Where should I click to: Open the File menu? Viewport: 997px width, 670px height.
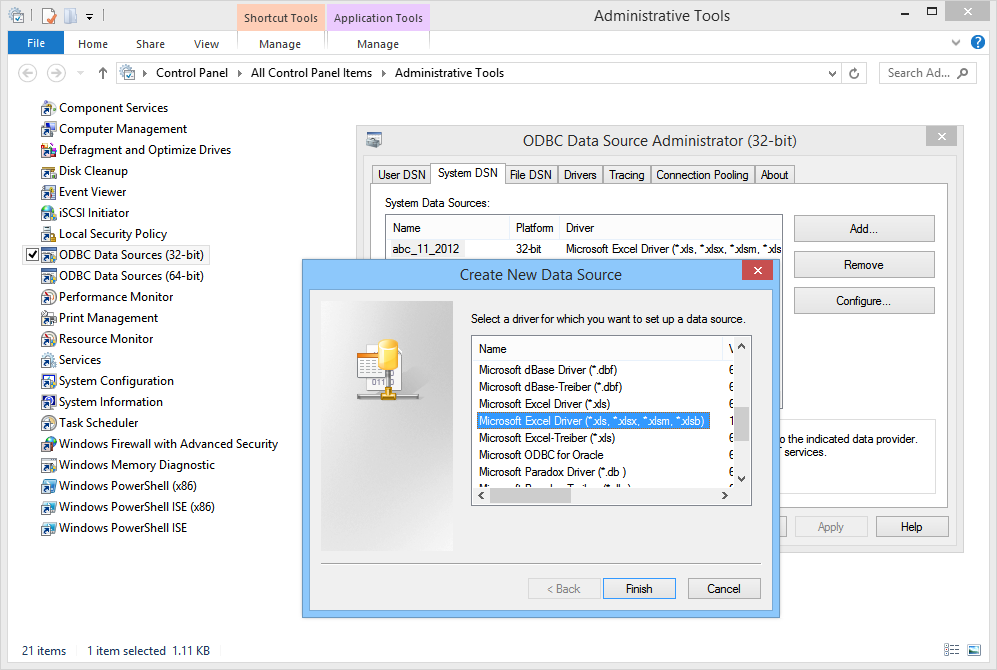pos(36,43)
